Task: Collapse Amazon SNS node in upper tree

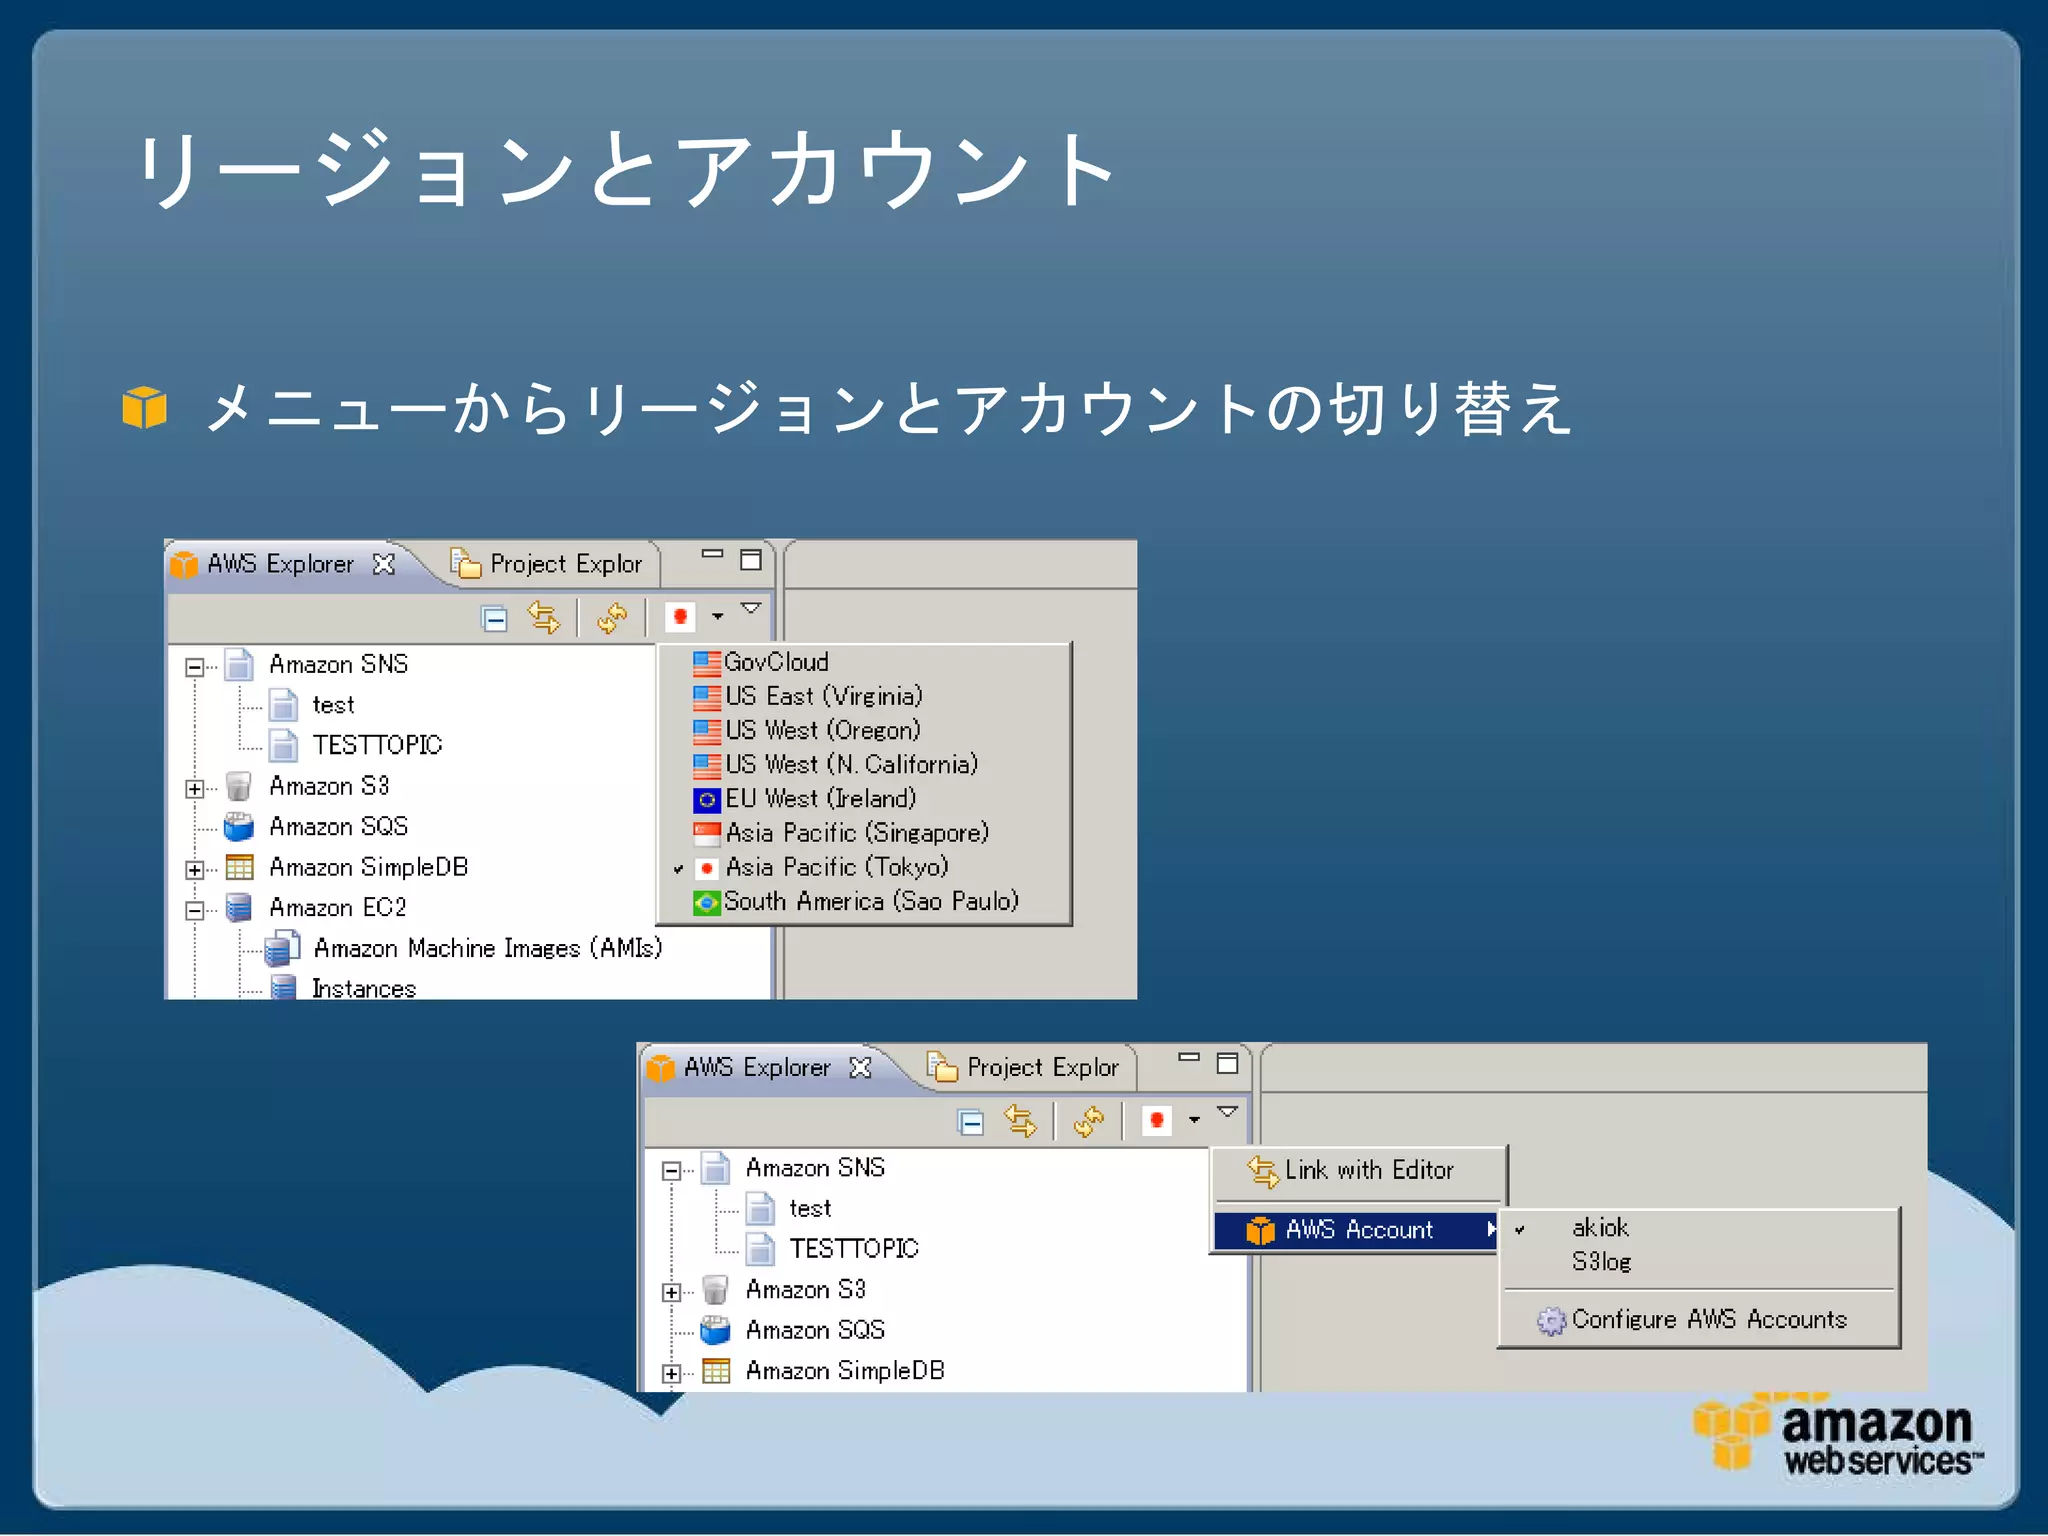Action: tap(195, 667)
